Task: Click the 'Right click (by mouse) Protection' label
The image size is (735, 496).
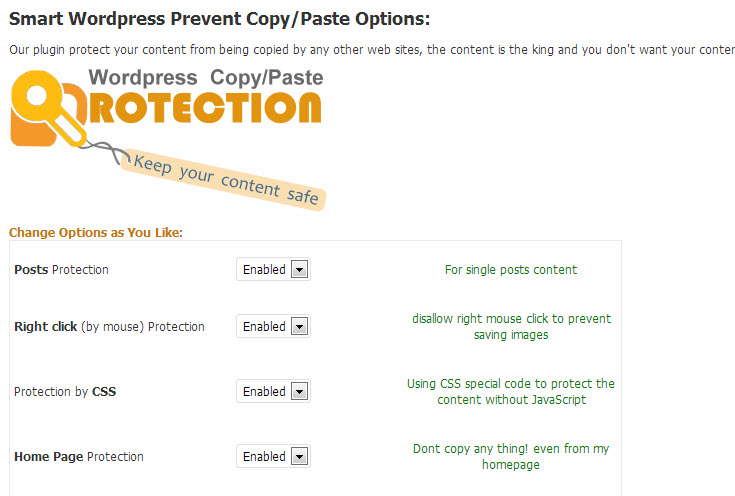Action: tap(109, 327)
